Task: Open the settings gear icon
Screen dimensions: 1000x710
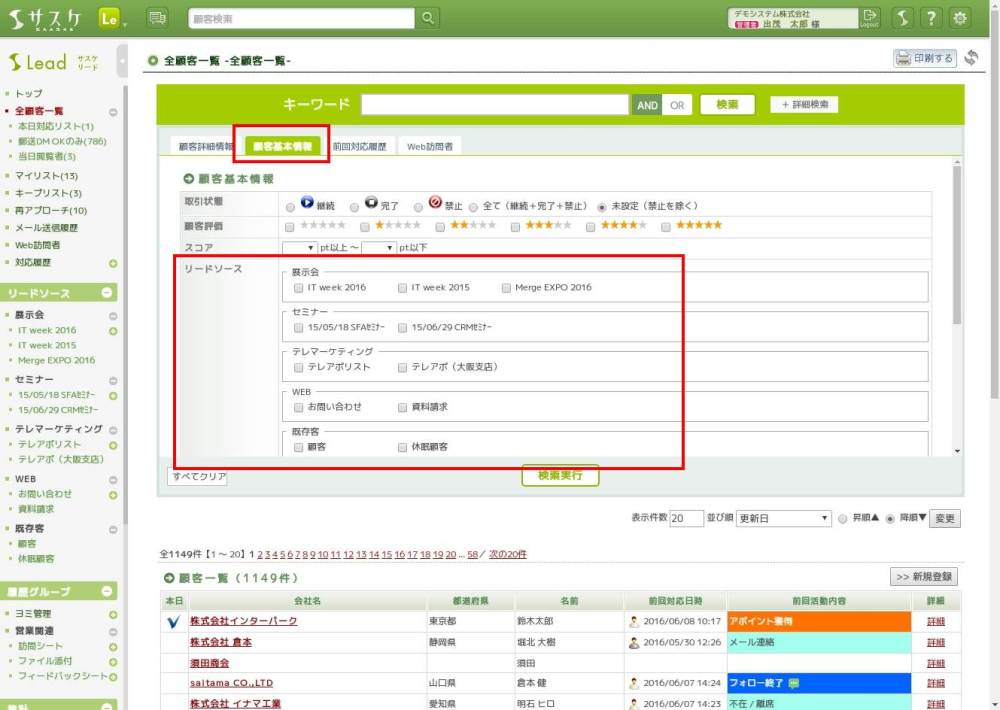Action: tap(960, 18)
